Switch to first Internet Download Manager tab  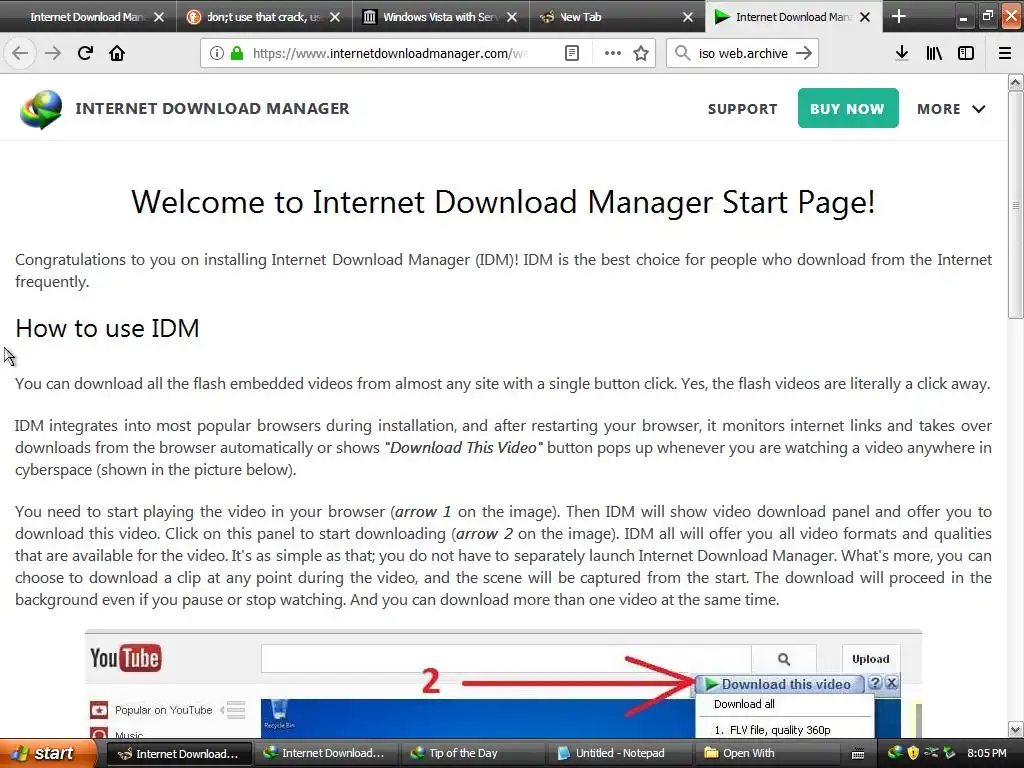(88, 17)
